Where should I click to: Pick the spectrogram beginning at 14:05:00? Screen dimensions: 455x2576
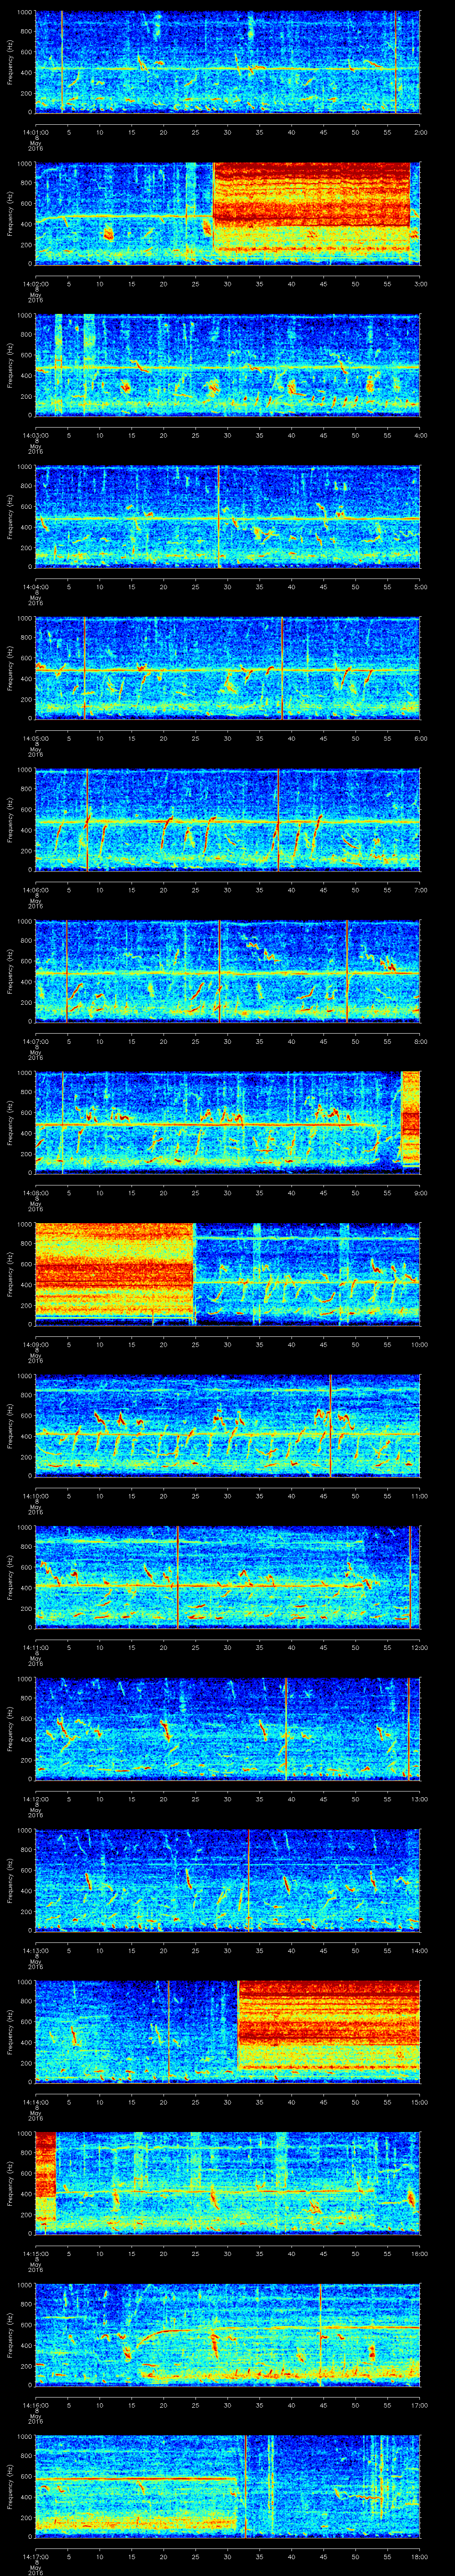(x=228, y=668)
